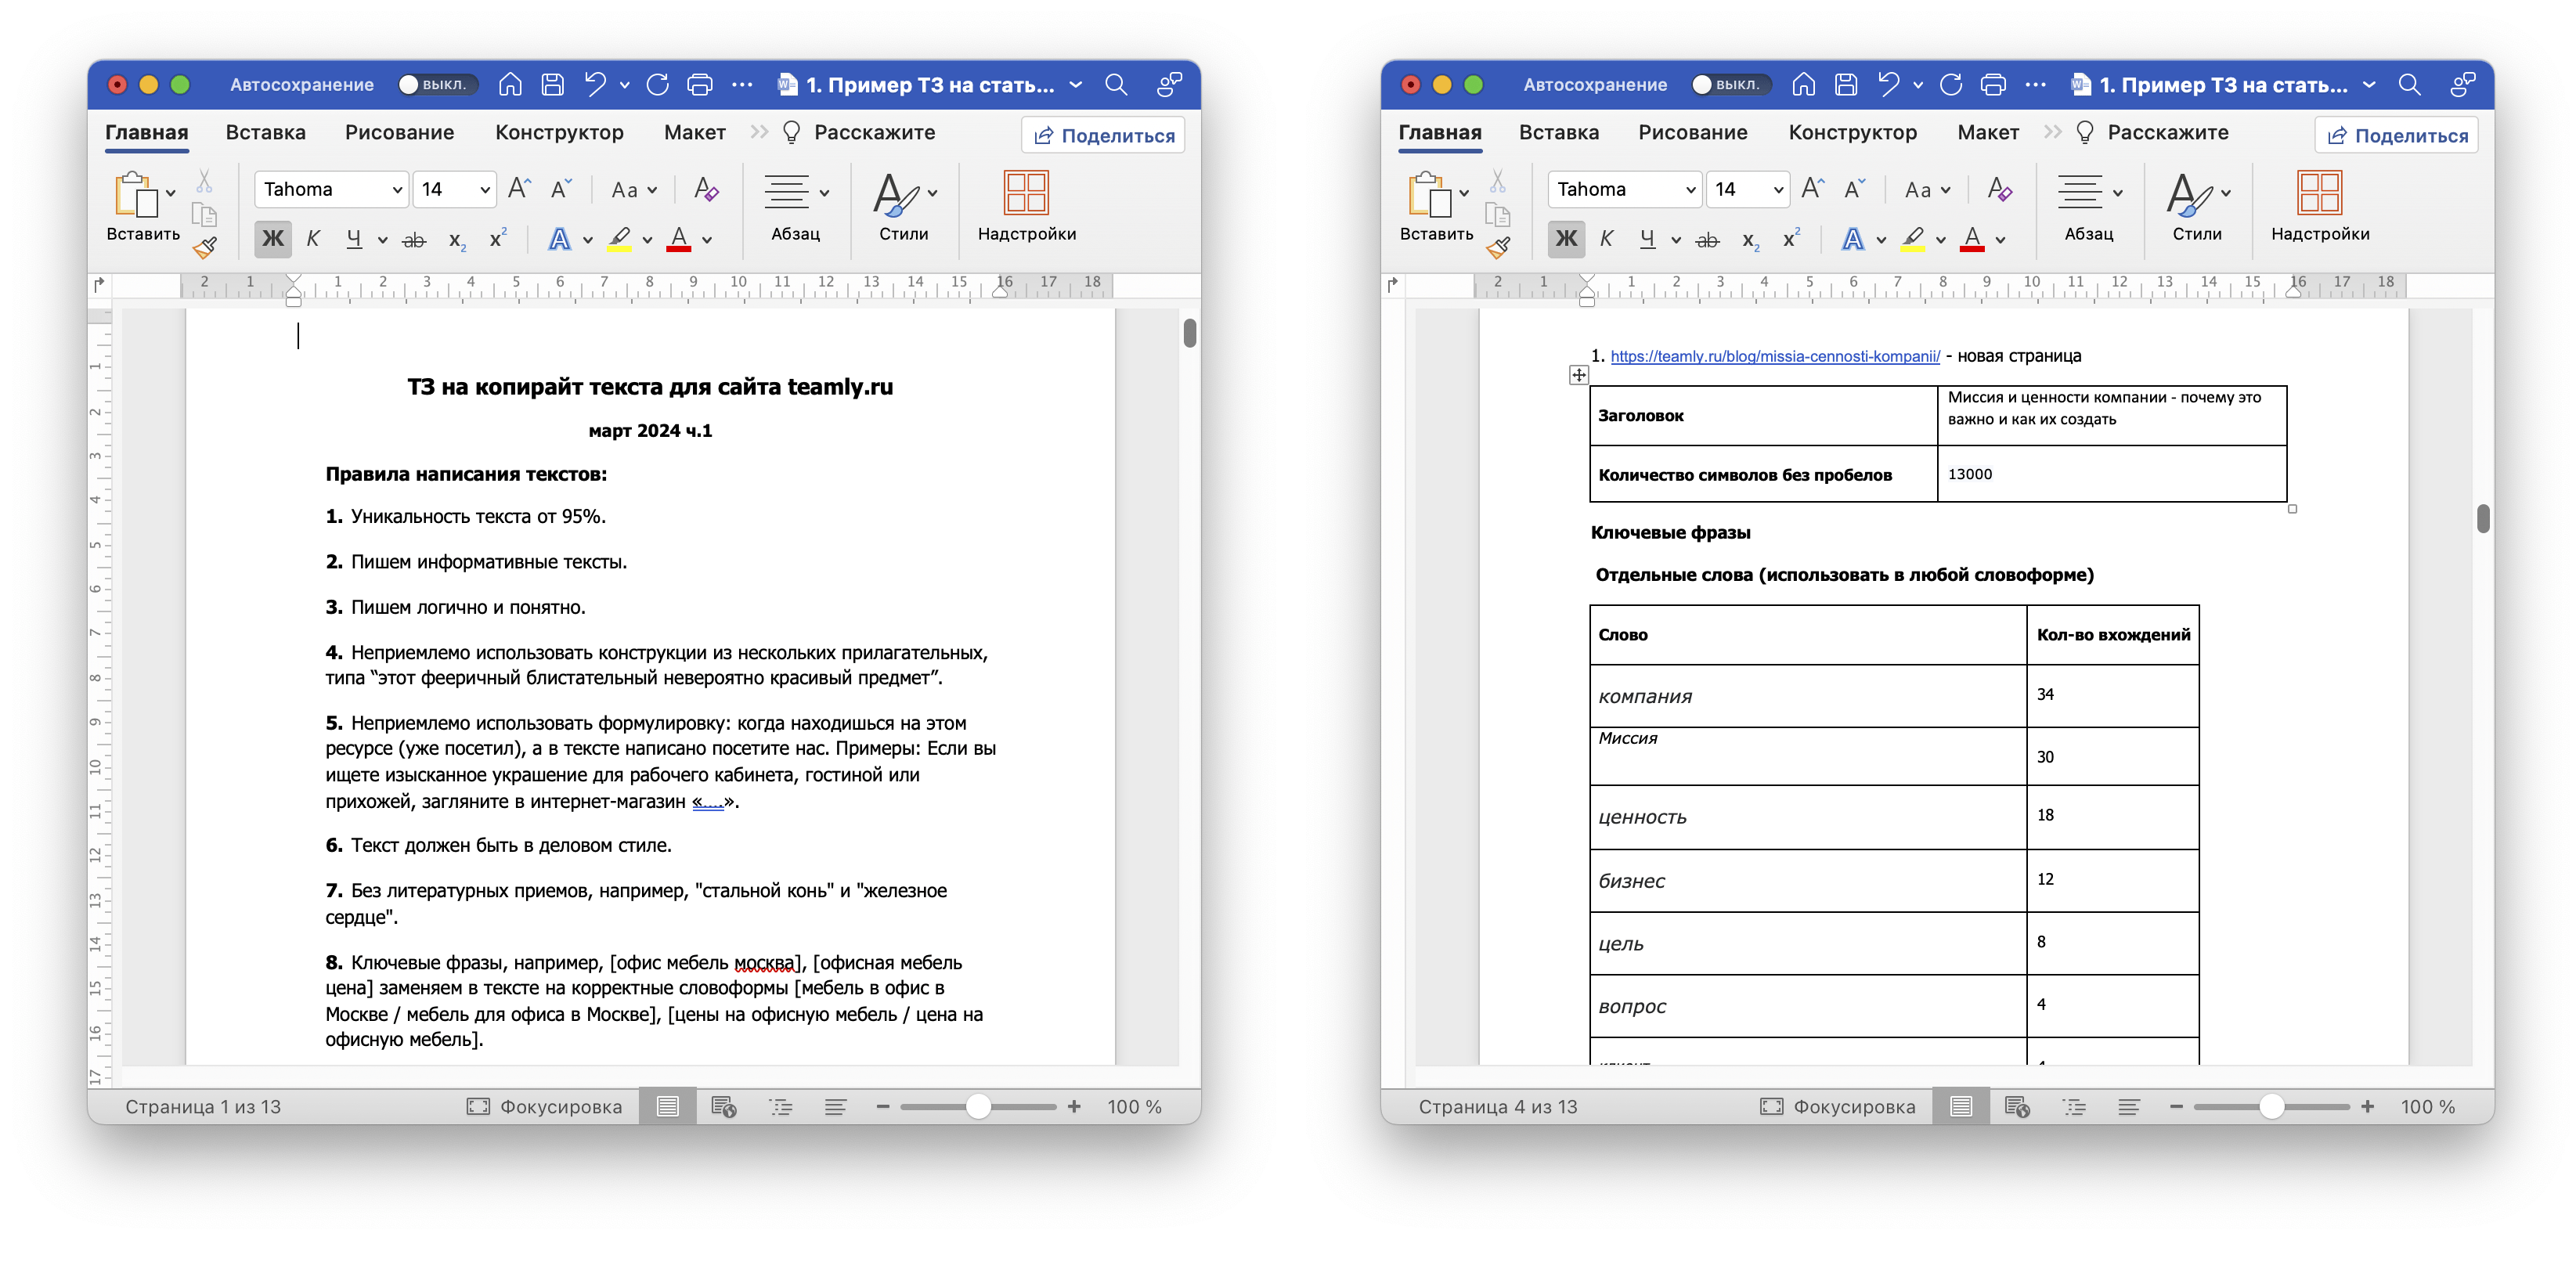Click the Clear Formatting icon in left ribbon
This screenshot has height=1284, width=2576.
pyautogui.click(x=706, y=189)
